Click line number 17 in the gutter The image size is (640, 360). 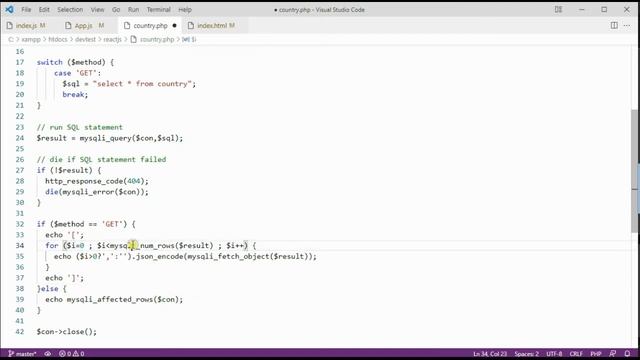pos(20,62)
